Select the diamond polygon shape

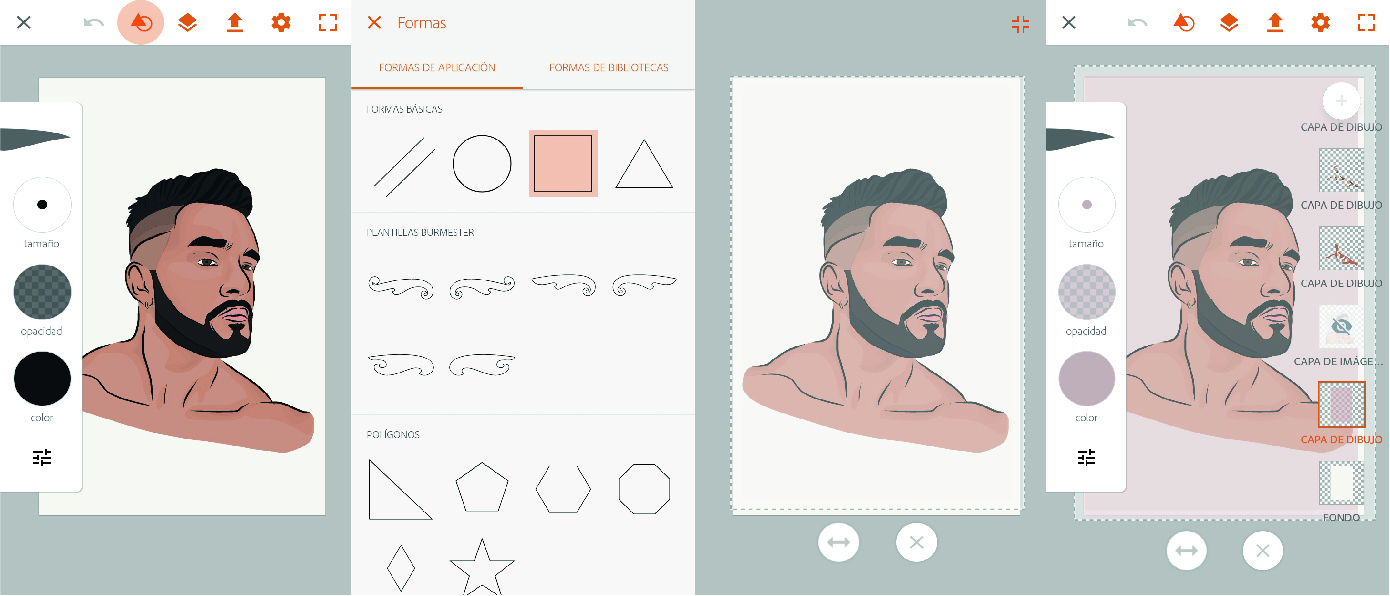[400, 568]
